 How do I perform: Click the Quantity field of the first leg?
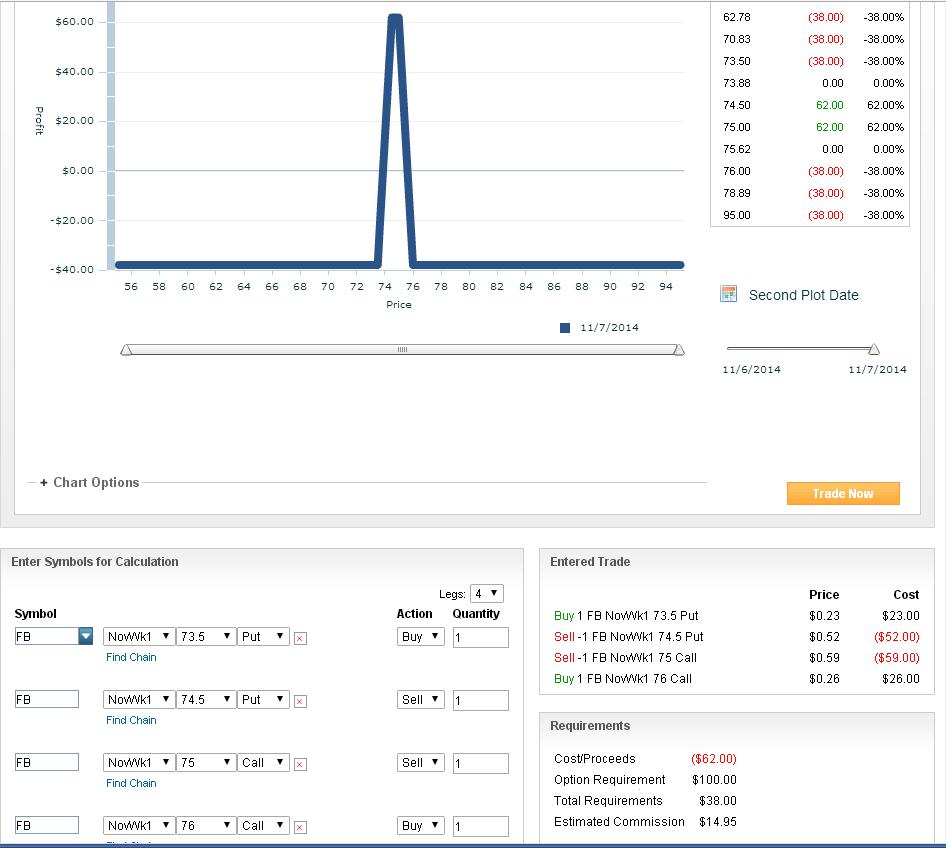pyautogui.click(x=480, y=637)
